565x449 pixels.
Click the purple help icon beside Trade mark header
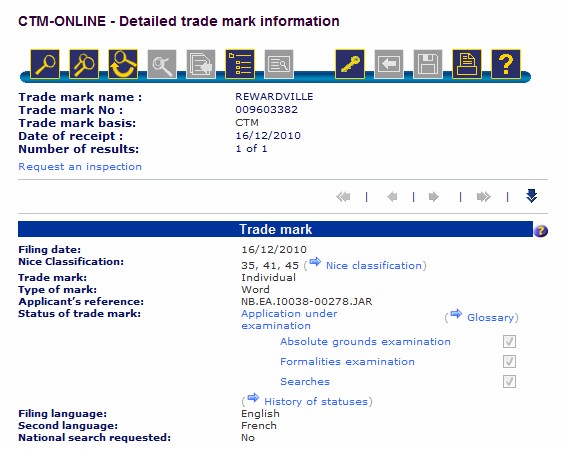tap(541, 231)
